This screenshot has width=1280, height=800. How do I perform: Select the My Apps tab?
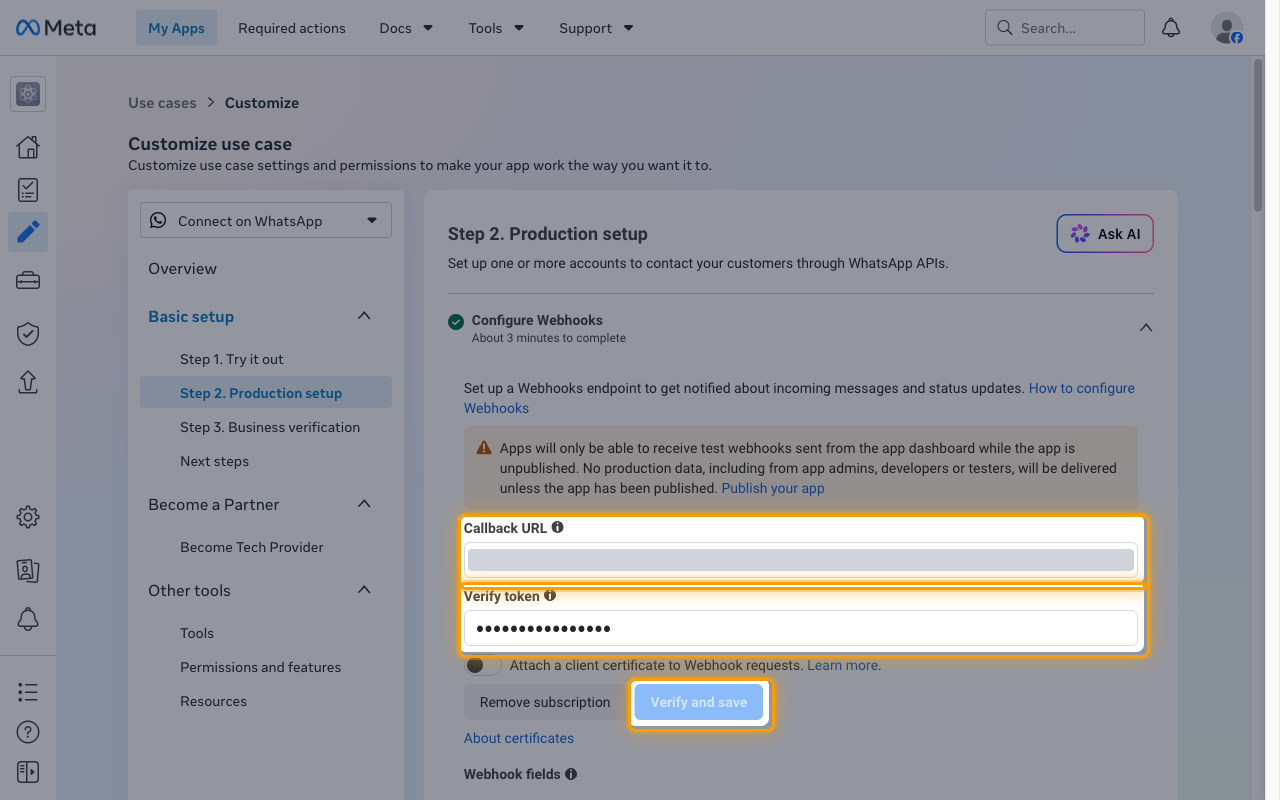[x=176, y=28]
